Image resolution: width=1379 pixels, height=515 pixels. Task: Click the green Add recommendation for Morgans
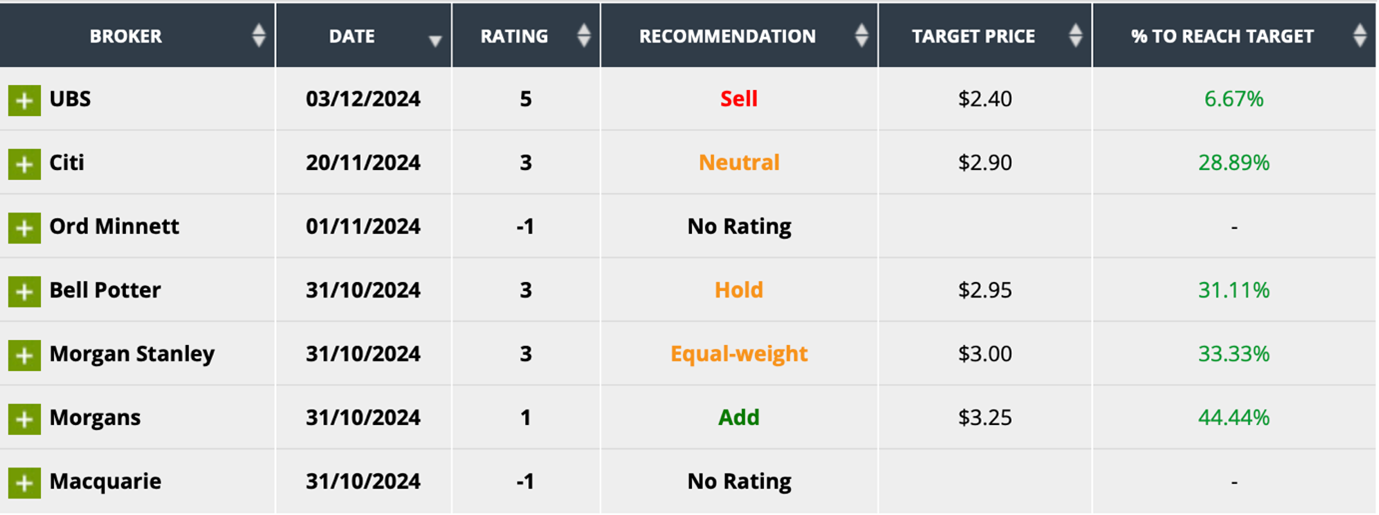click(739, 417)
